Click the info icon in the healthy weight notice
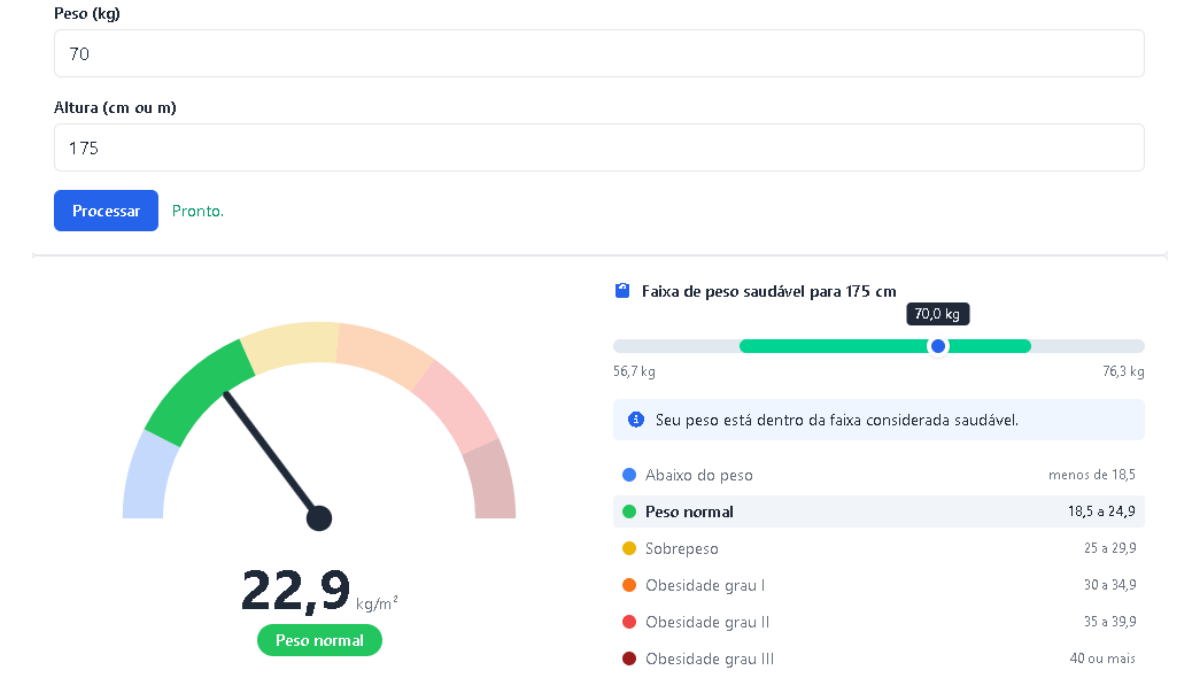1200x675 pixels. 636,420
